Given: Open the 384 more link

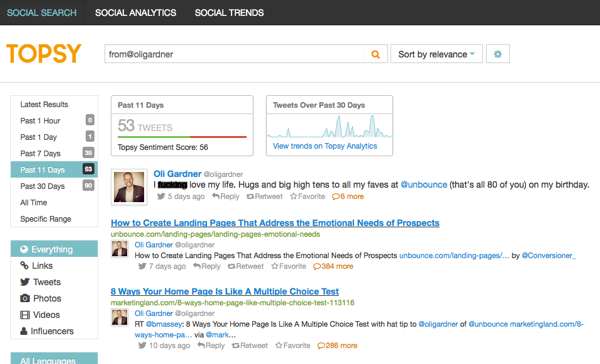Looking at the screenshot, I should click(333, 266).
